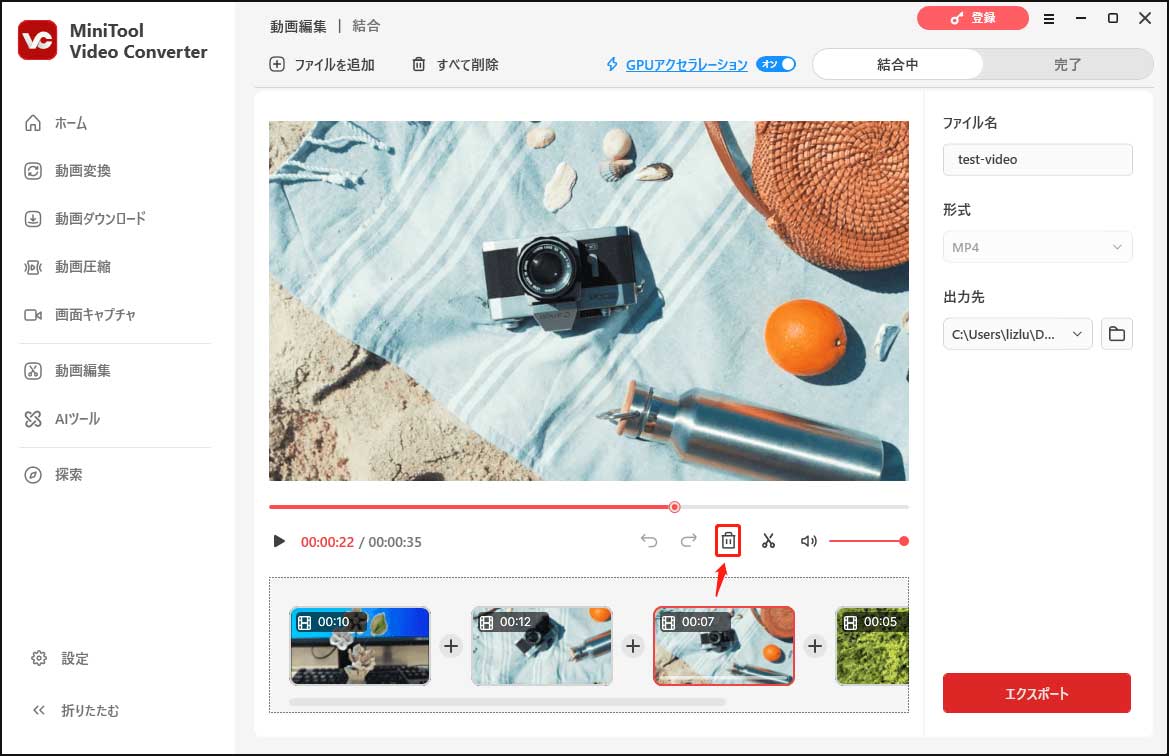Click ファイルを追加 to add files

coord(322,65)
